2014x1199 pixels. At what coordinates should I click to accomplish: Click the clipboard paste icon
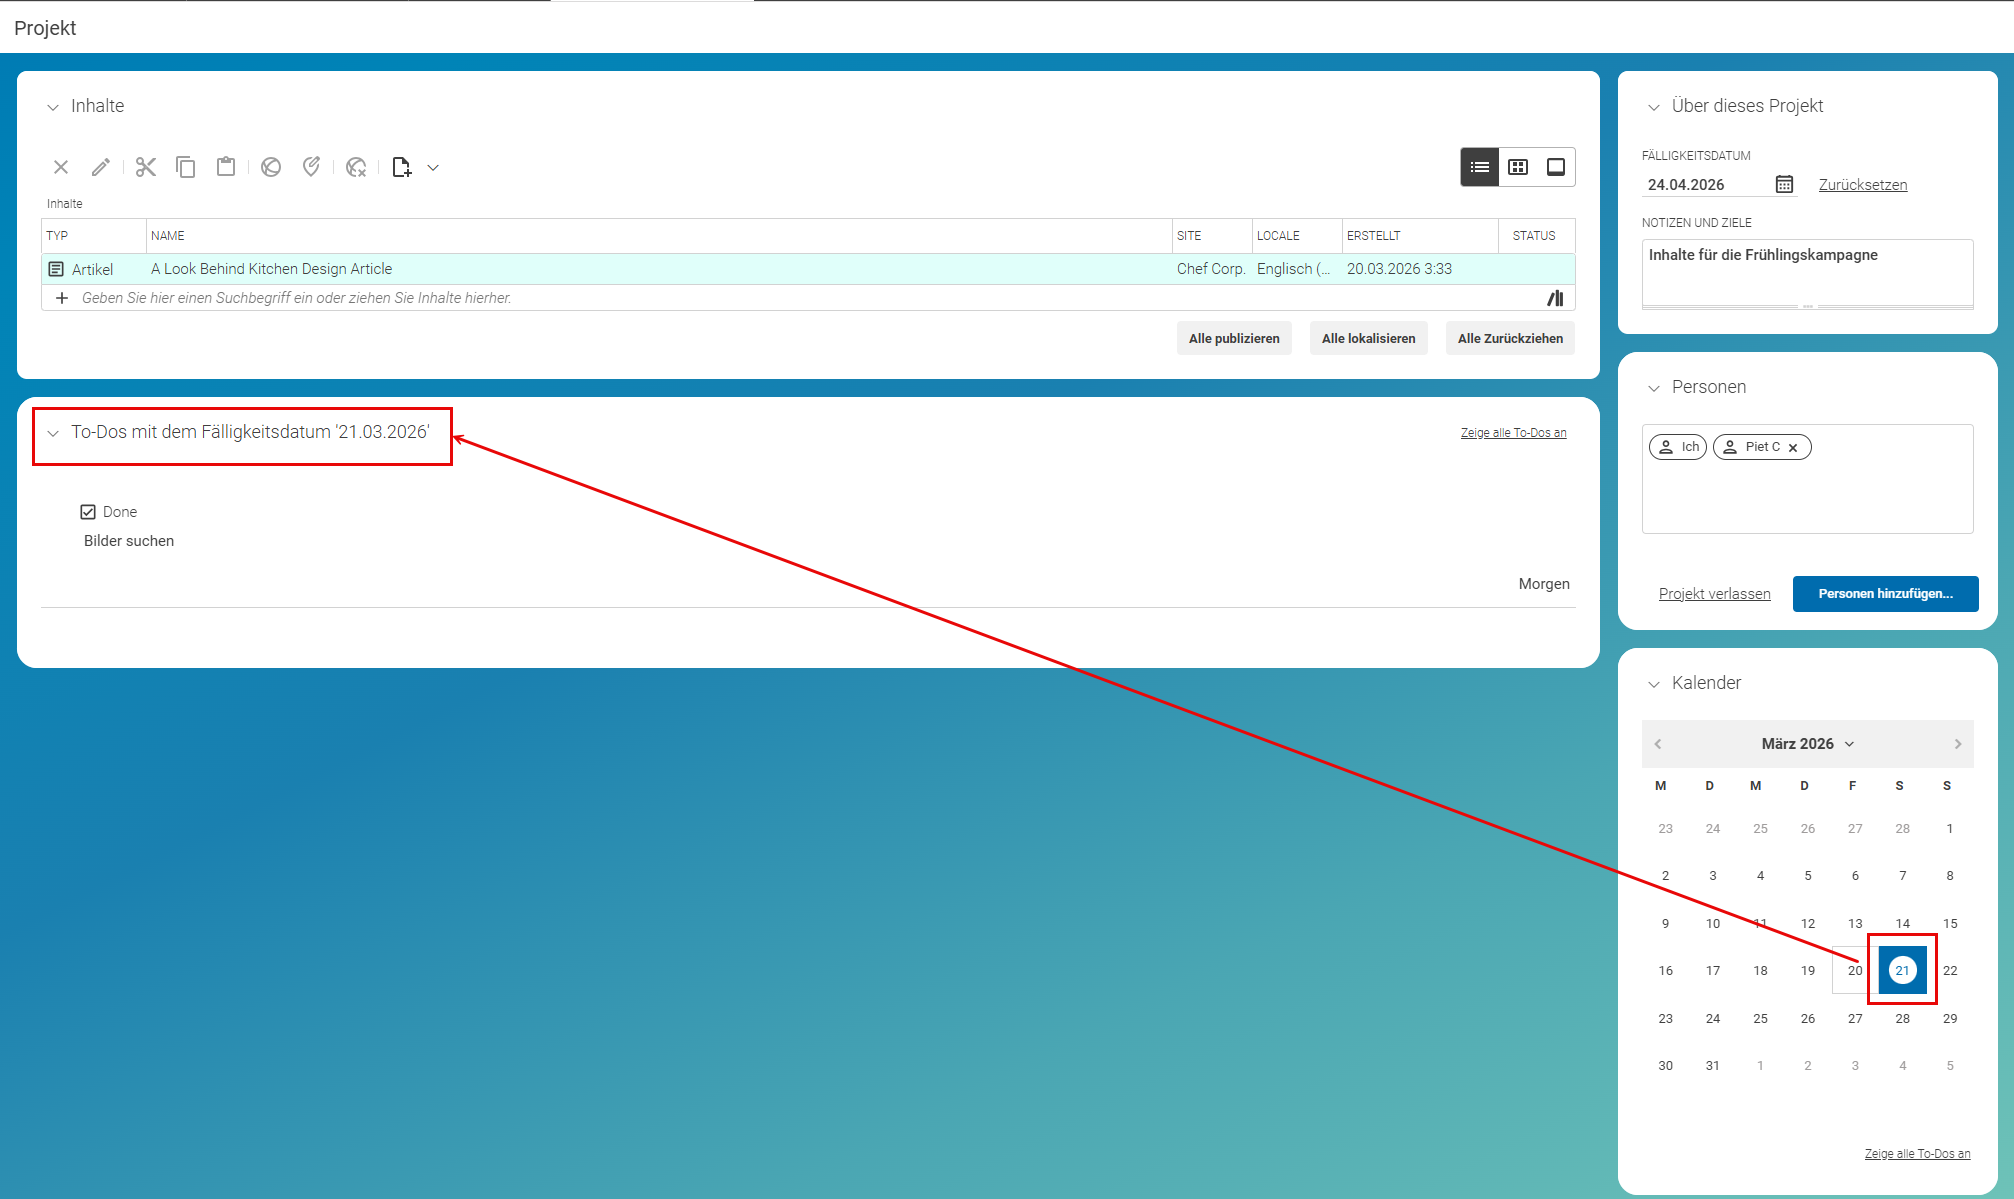[x=226, y=167]
